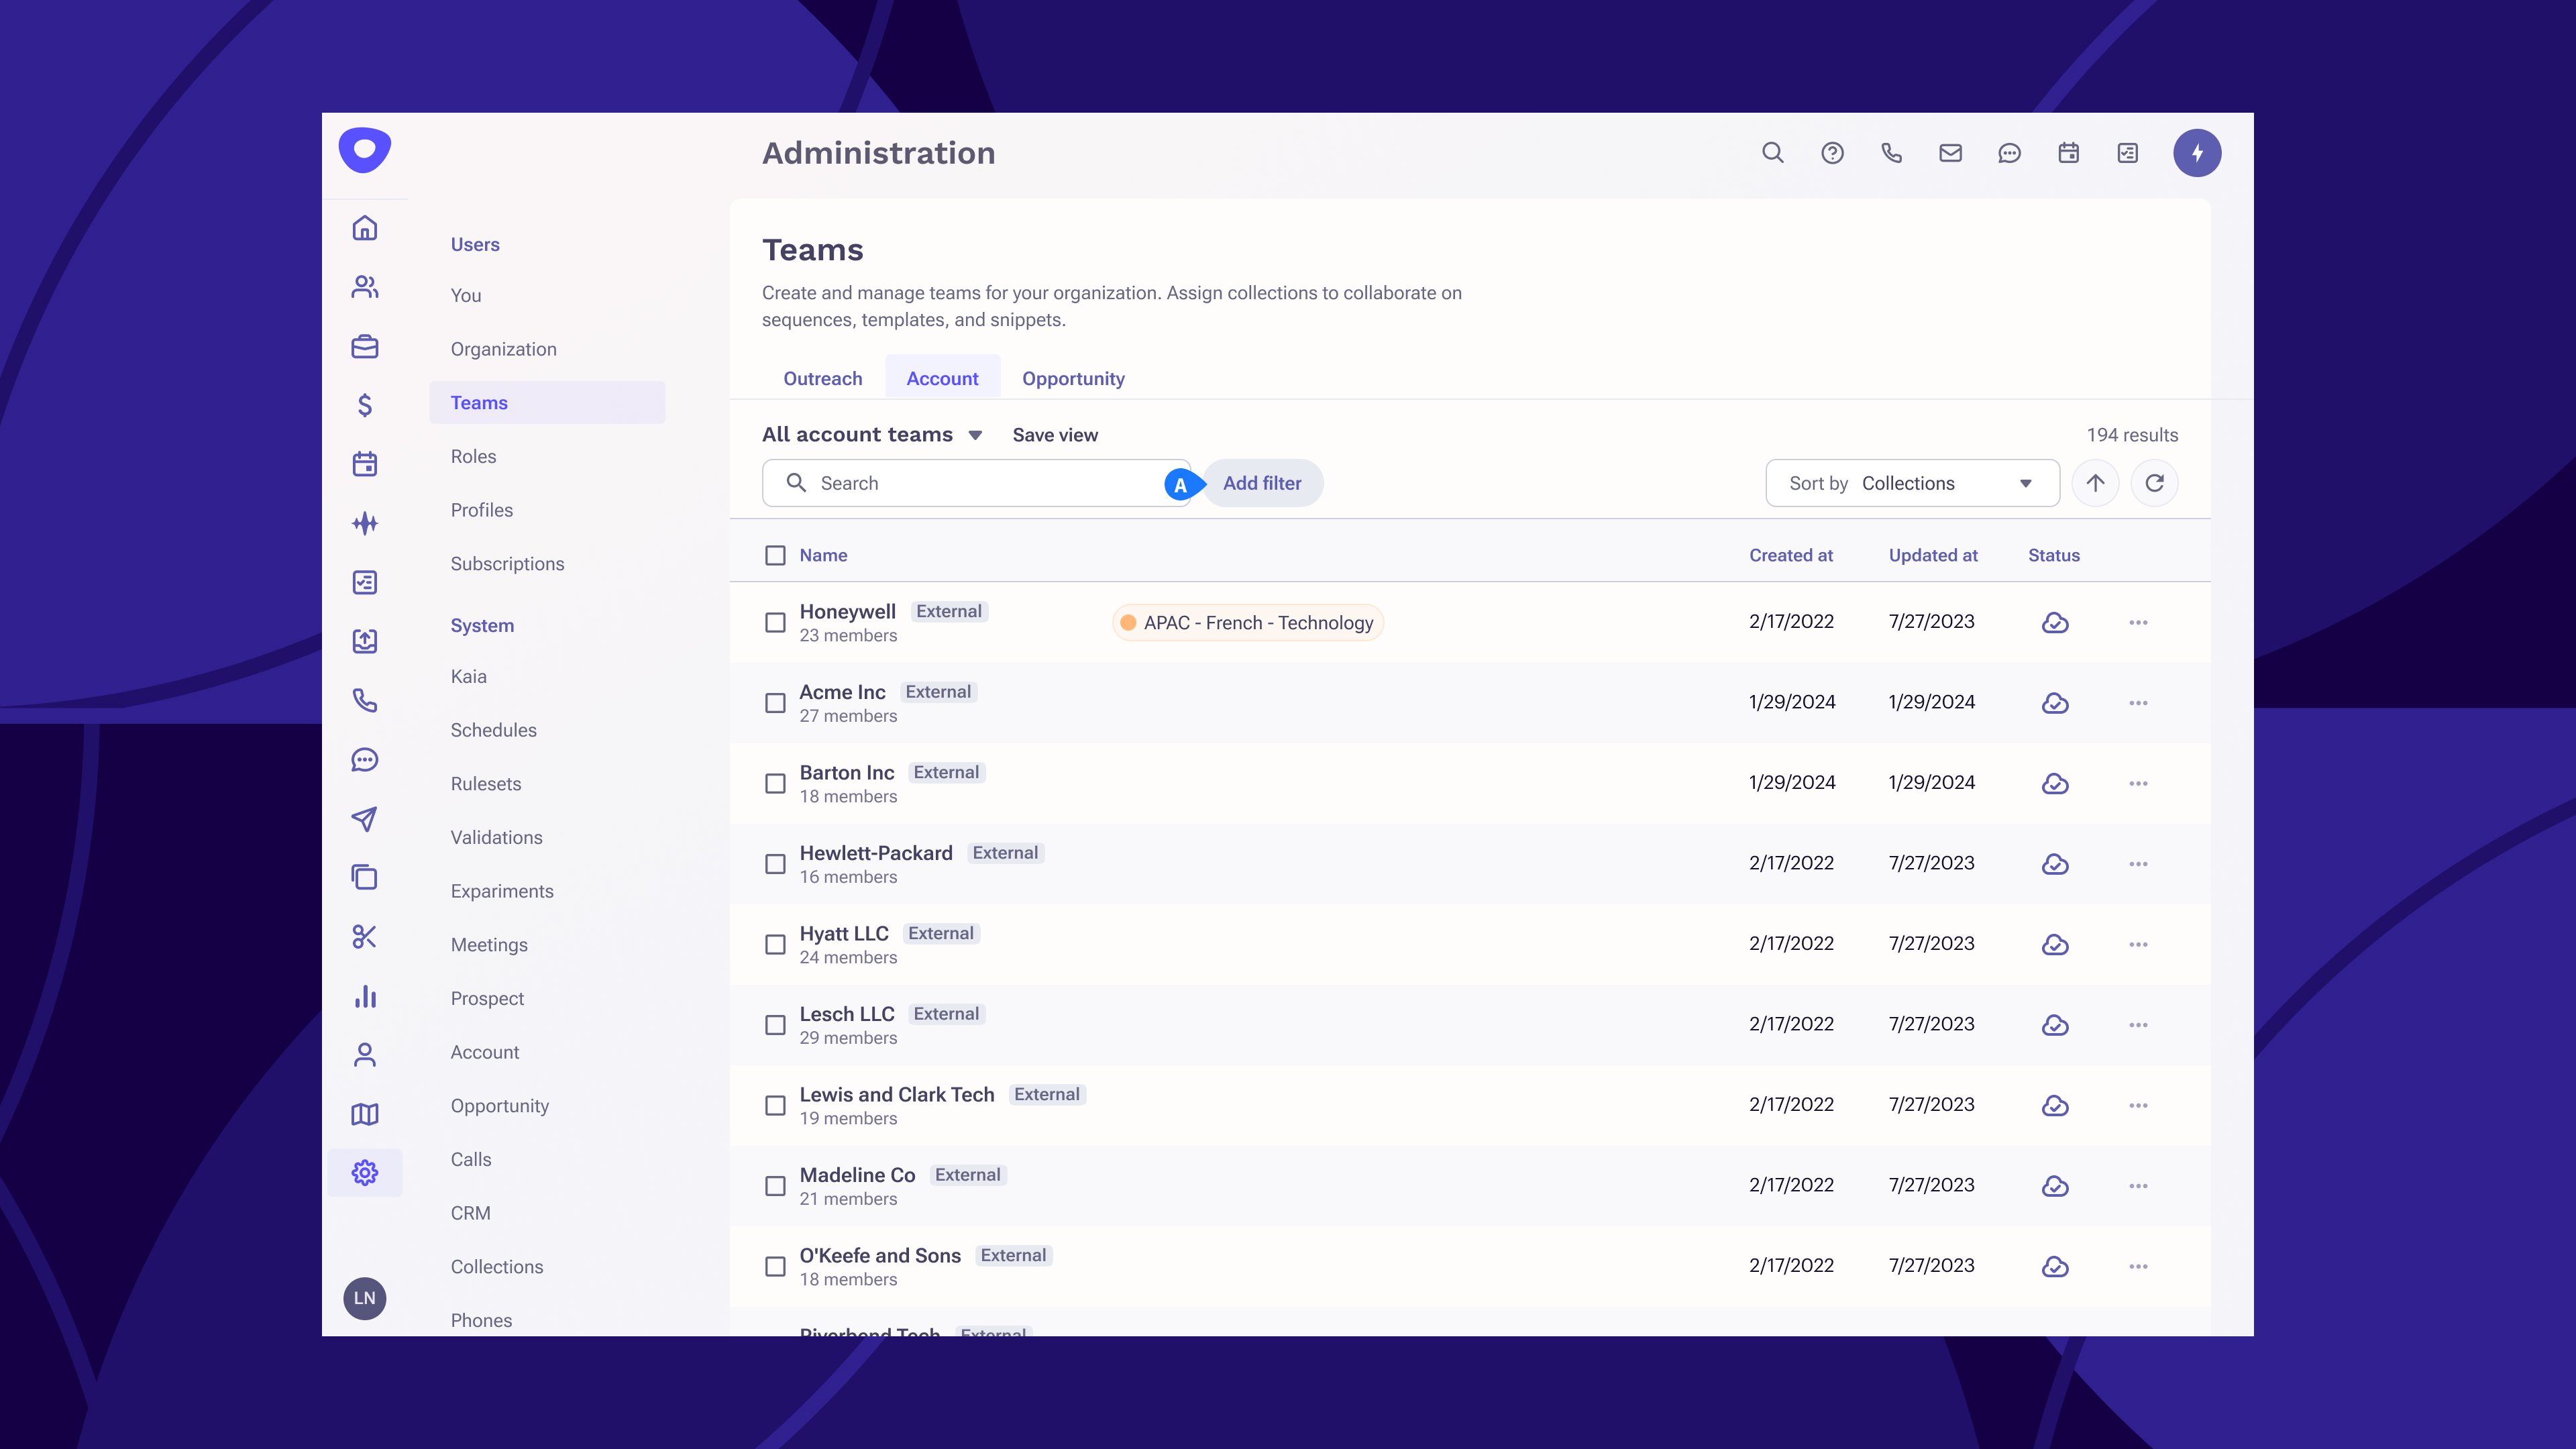Switch to the Account tab
Viewport: 2576px width, 1449px height.
(x=942, y=378)
